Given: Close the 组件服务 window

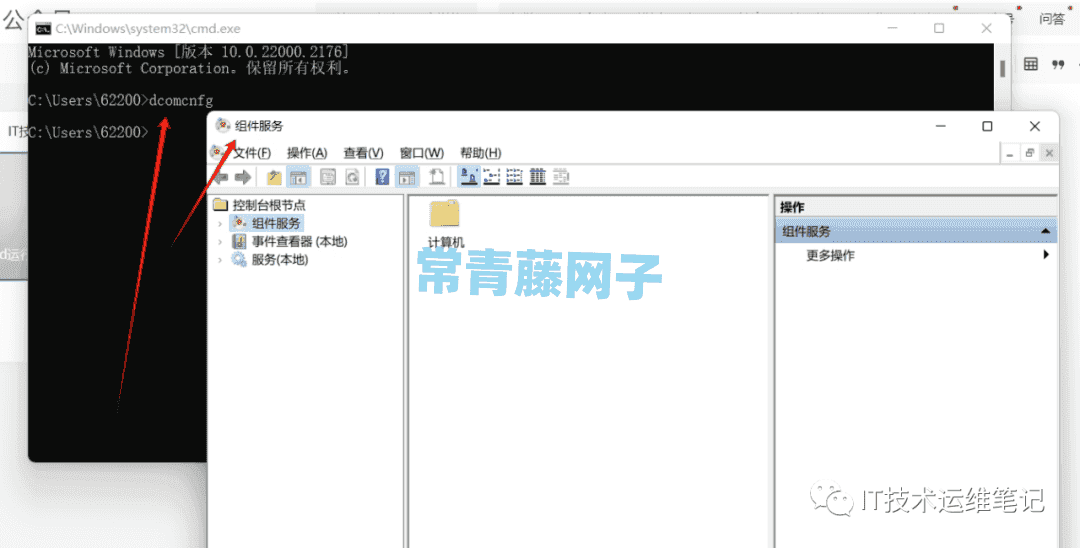Looking at the screenshot, I should click(x=1035, y=126).
